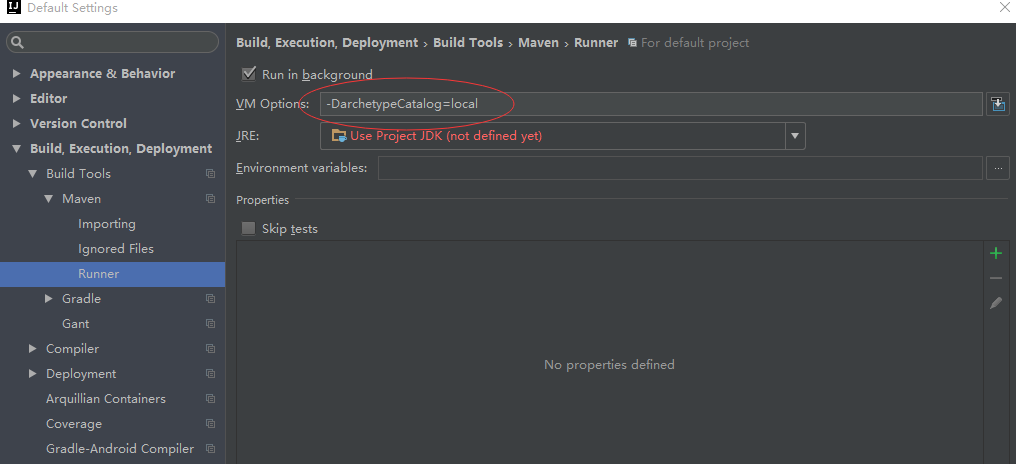This screenshot has height=464, width=1016.
Task: Click the Properties section label
Action: (x=262, y=200)
